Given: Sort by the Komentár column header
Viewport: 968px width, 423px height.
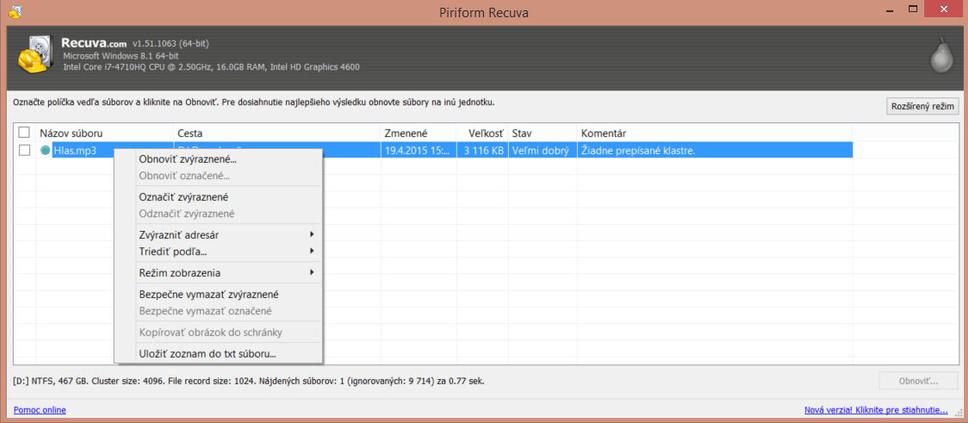Looking at the screenshot, I should 714,133.
